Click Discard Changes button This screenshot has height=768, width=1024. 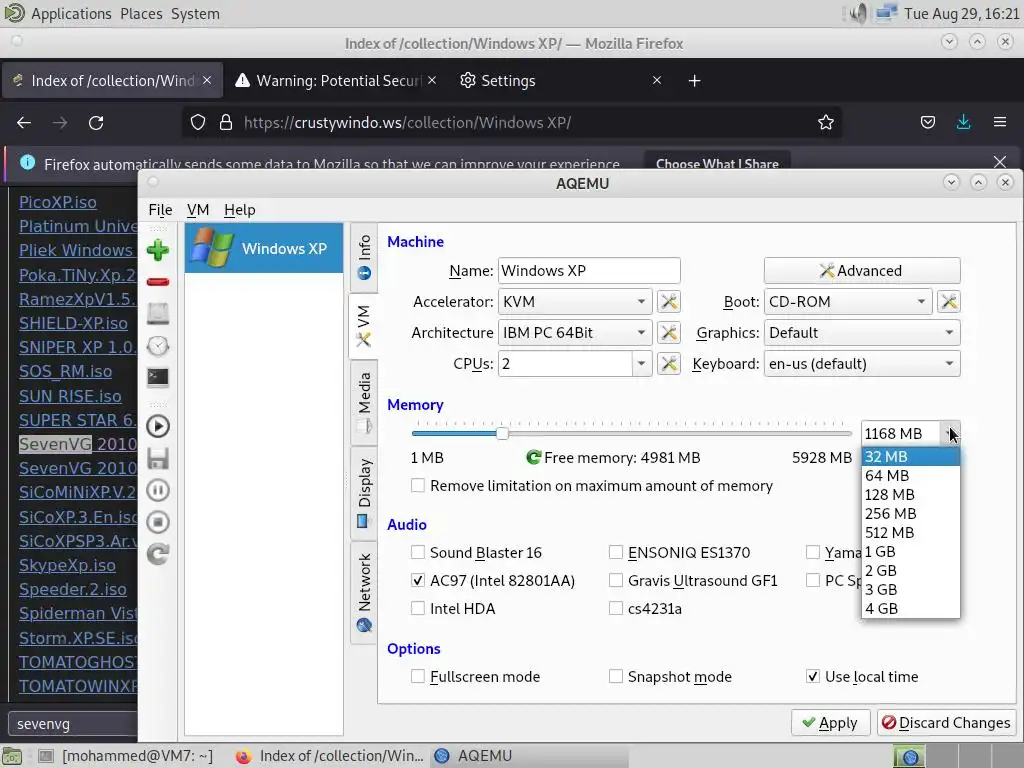pos(946,723)
